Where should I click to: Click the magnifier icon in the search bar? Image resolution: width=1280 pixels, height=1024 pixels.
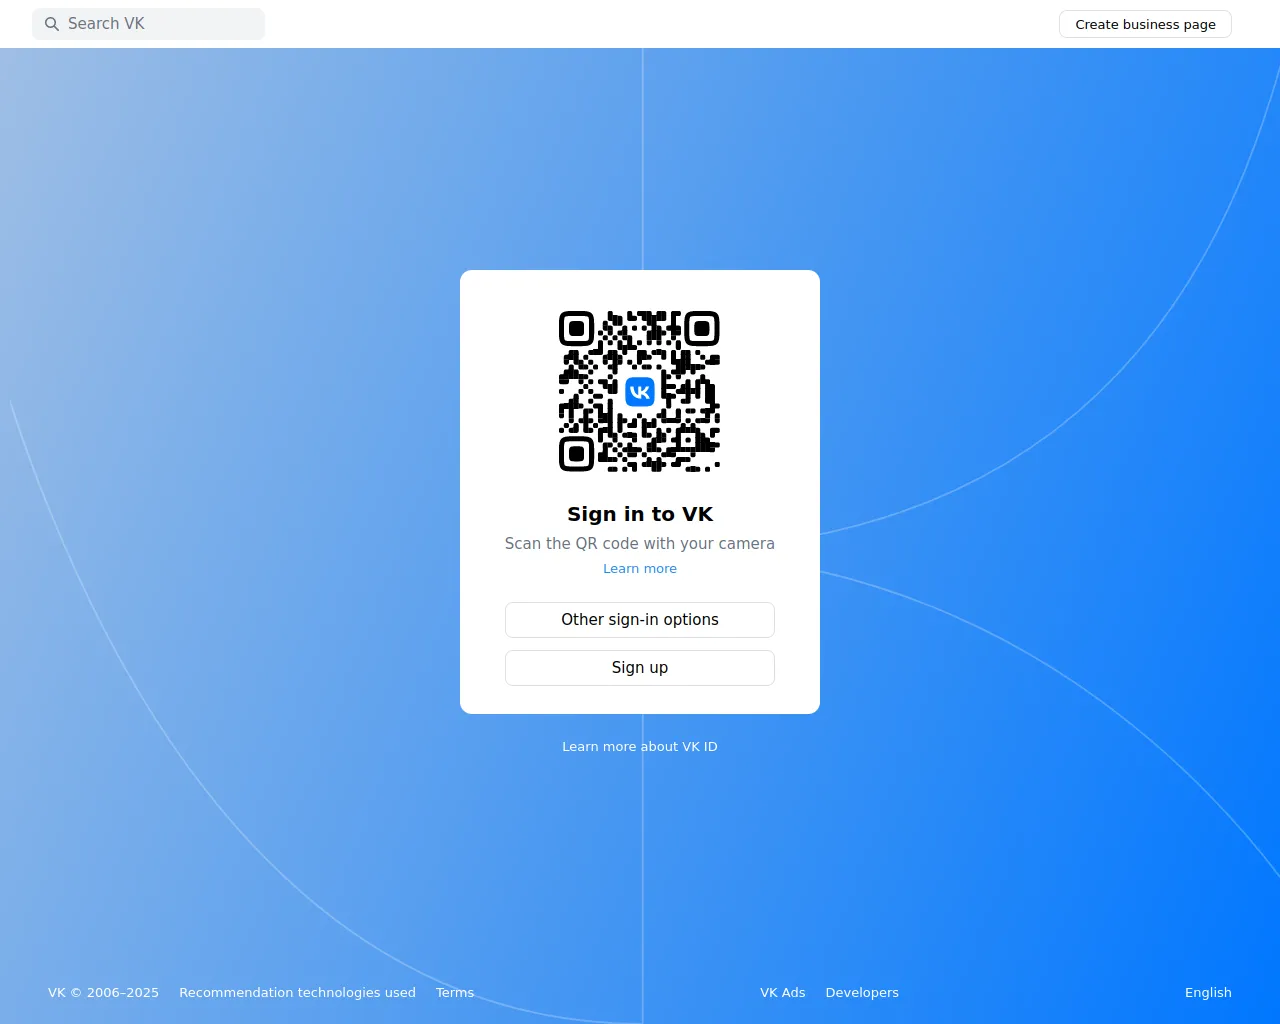[52, 24]
